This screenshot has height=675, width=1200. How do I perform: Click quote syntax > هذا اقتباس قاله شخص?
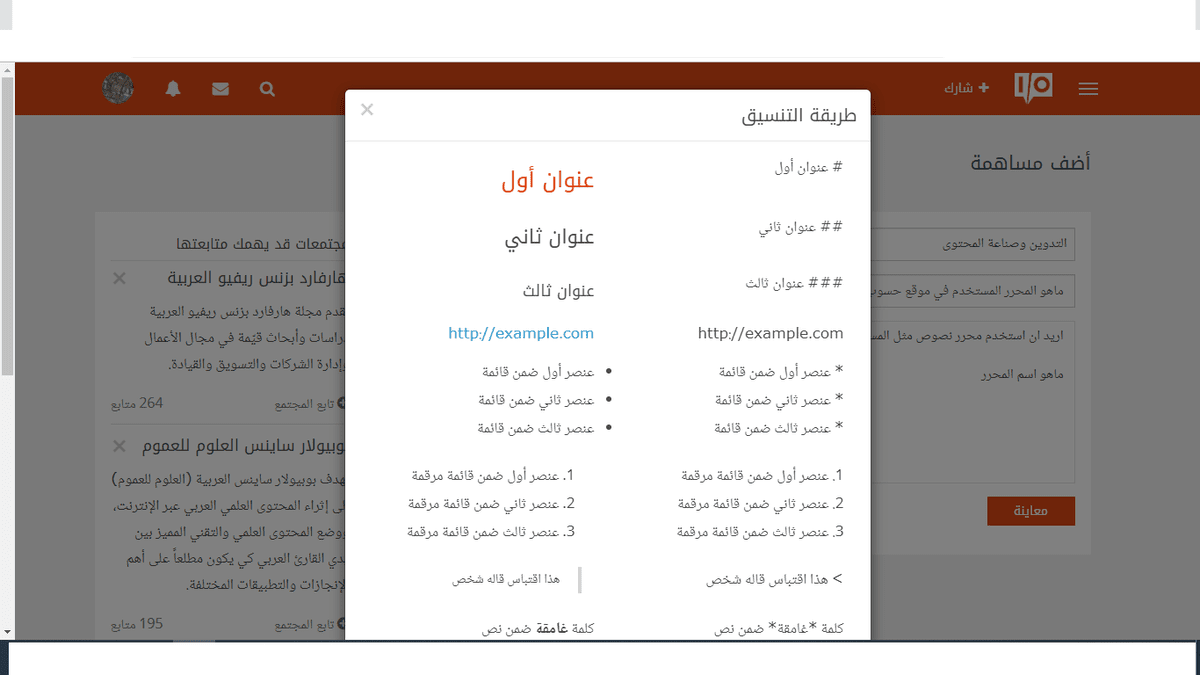coord(775,579)
